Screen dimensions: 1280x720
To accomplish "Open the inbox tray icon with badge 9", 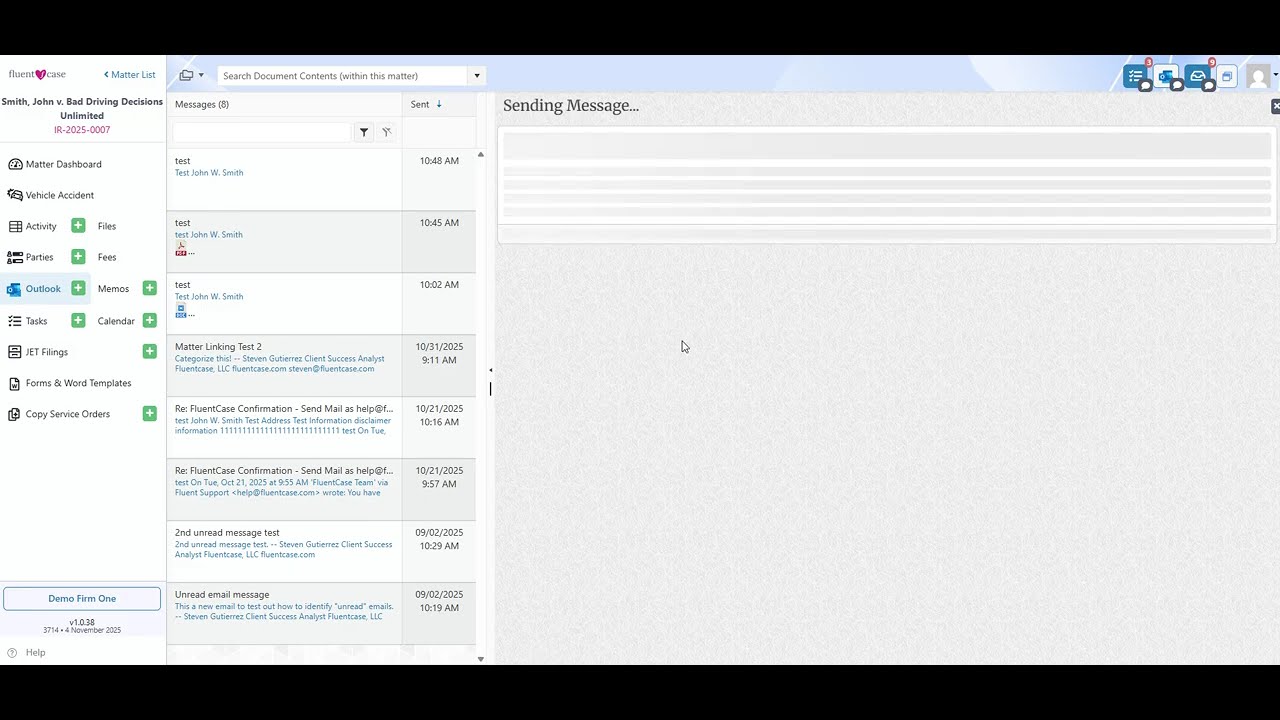I will [1198, 76].
